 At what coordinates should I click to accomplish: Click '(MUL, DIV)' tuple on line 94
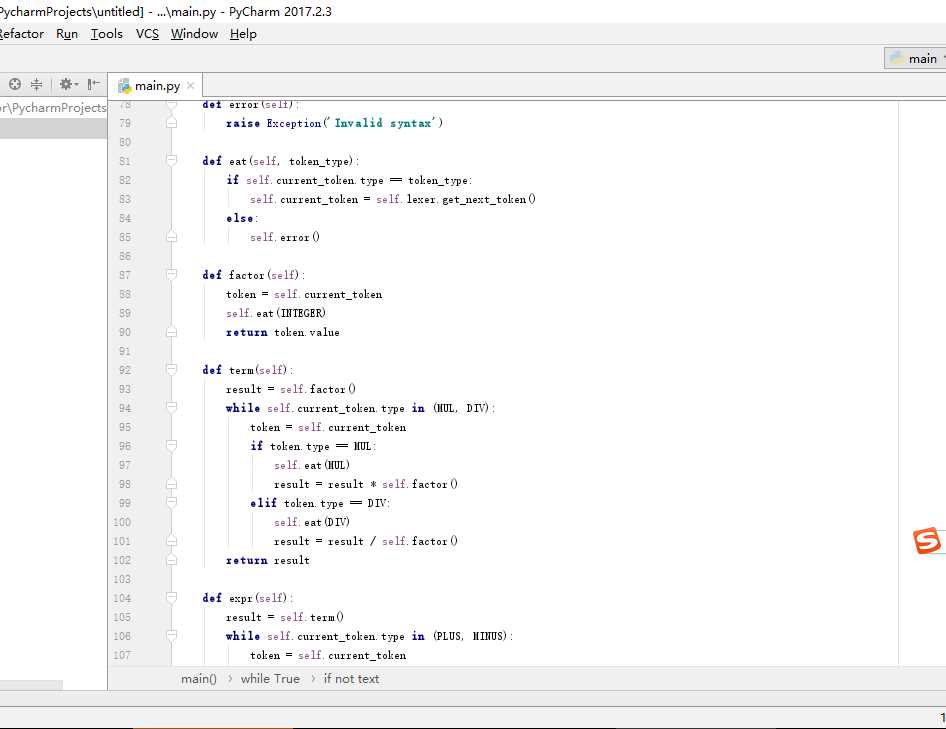pyautogui.click(x=461, y=409)
